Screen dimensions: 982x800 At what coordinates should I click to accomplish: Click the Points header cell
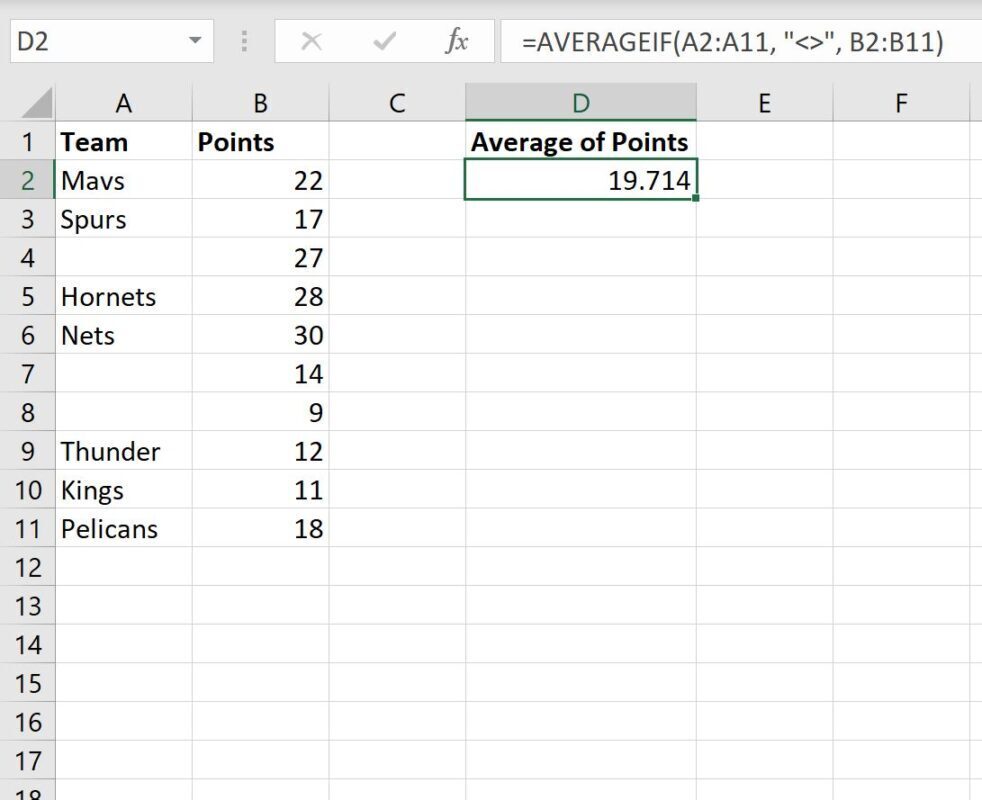(x=261, y=142)
